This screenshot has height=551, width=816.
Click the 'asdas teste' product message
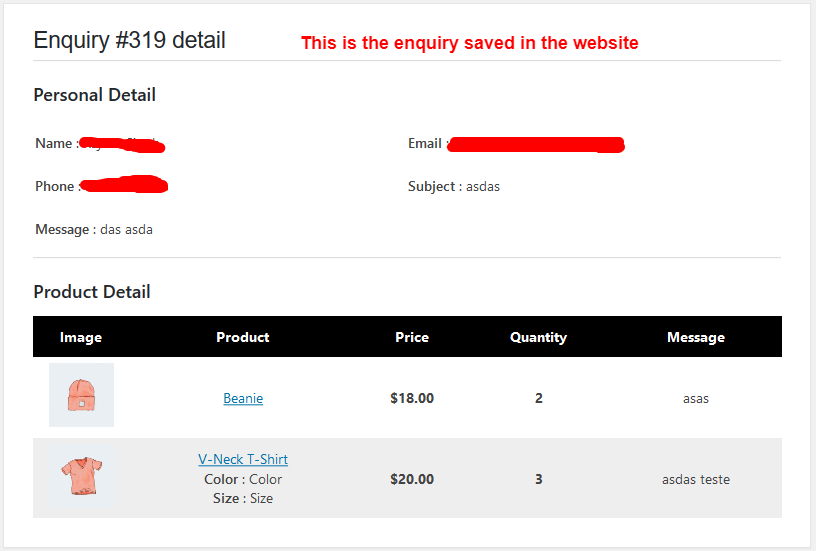[x=696, y=479]
